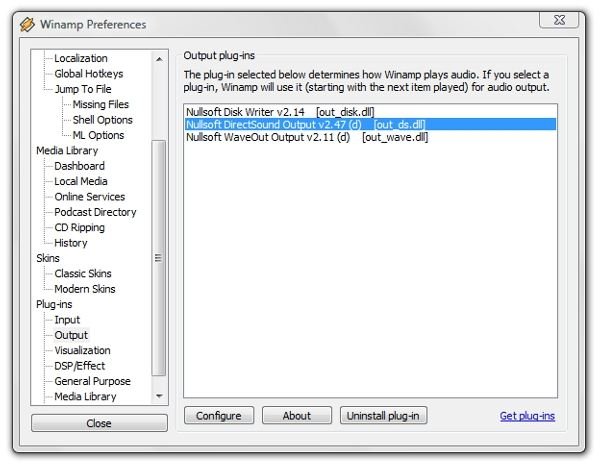Select Nullsoft Disk Writer v2.14 plug-in

click(x=370, y=112)
